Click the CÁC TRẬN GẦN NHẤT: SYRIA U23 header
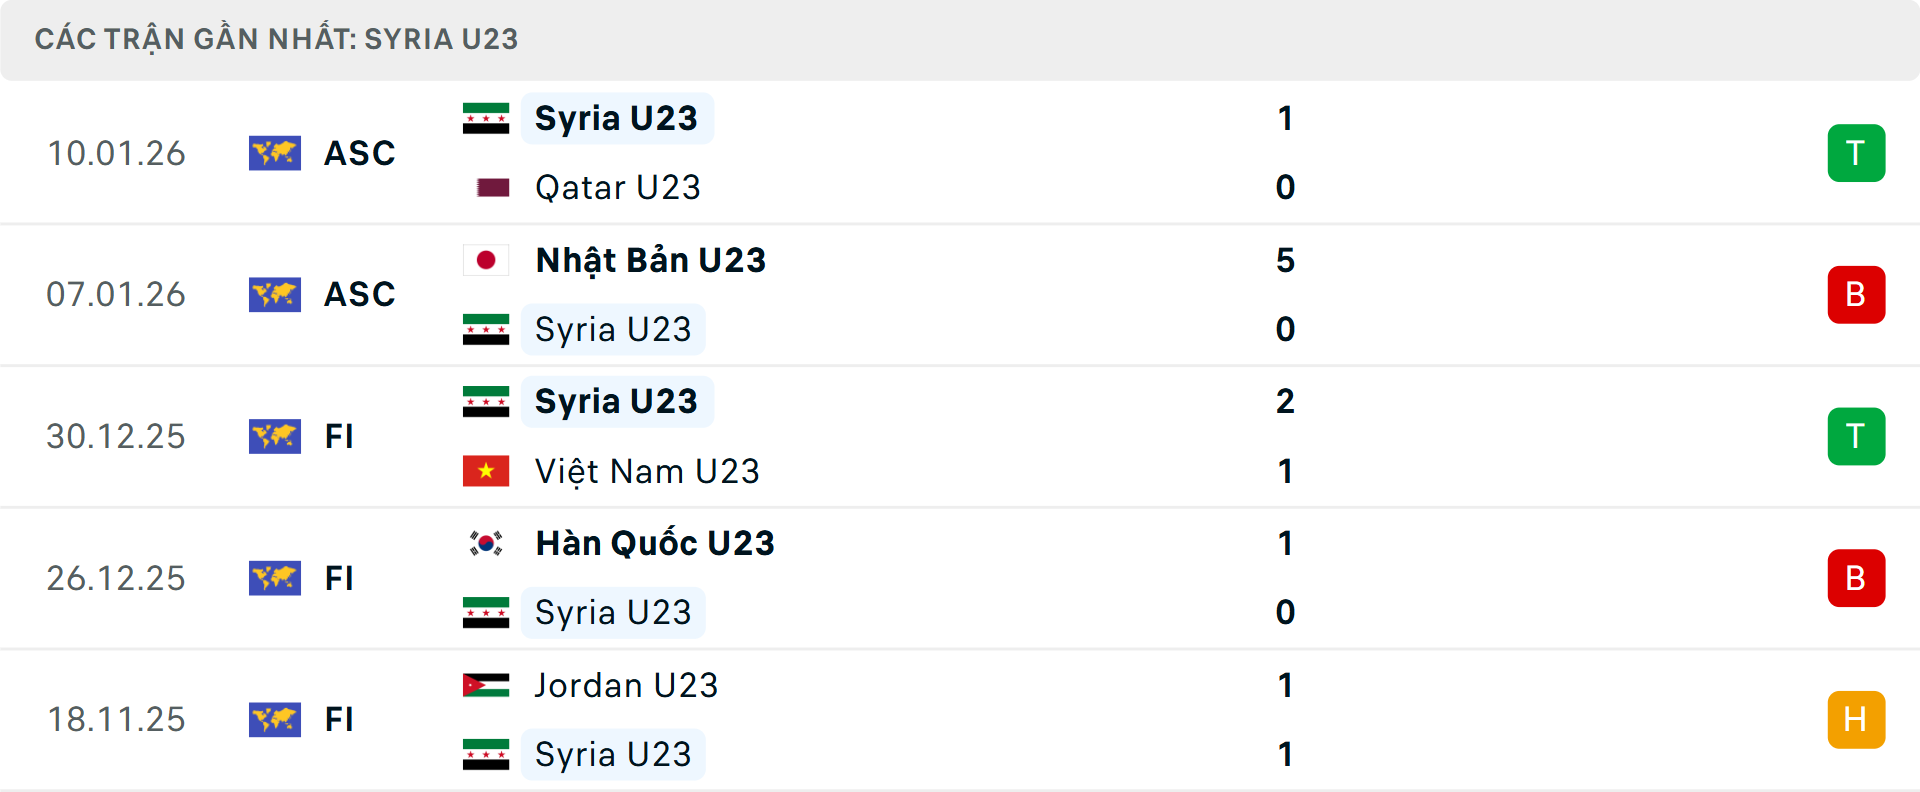Viewport: 1920px width, 792px height. click(x=275, y=39)
